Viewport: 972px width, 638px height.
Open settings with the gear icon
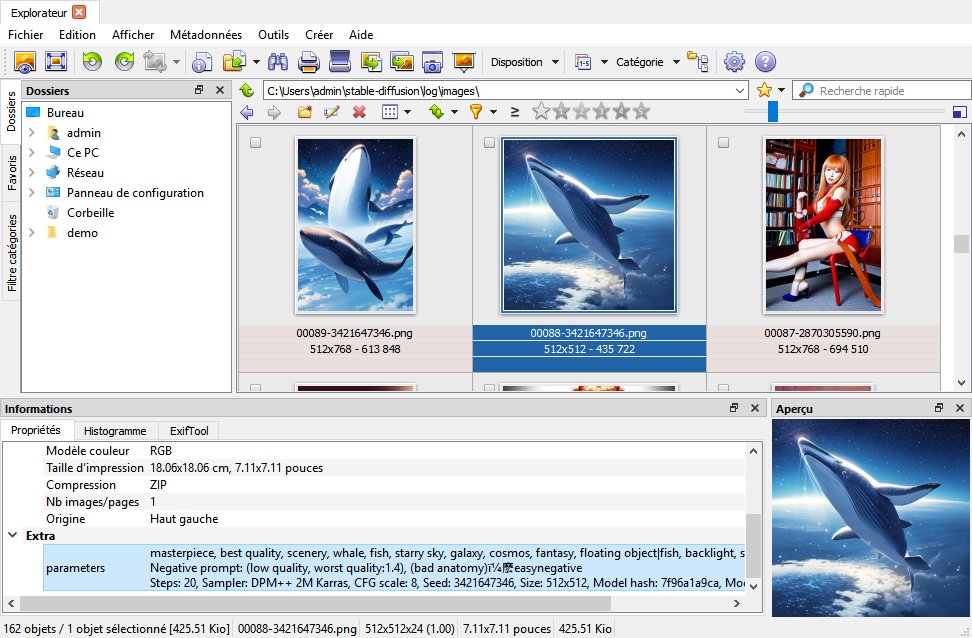pos(734,62)
